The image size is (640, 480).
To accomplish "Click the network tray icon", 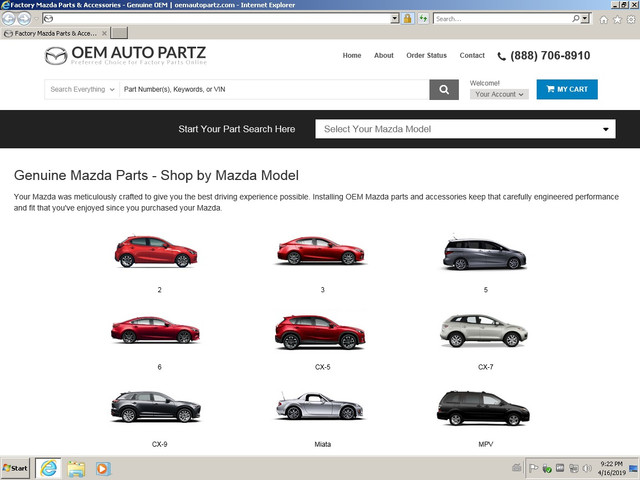I will [573, 468].
